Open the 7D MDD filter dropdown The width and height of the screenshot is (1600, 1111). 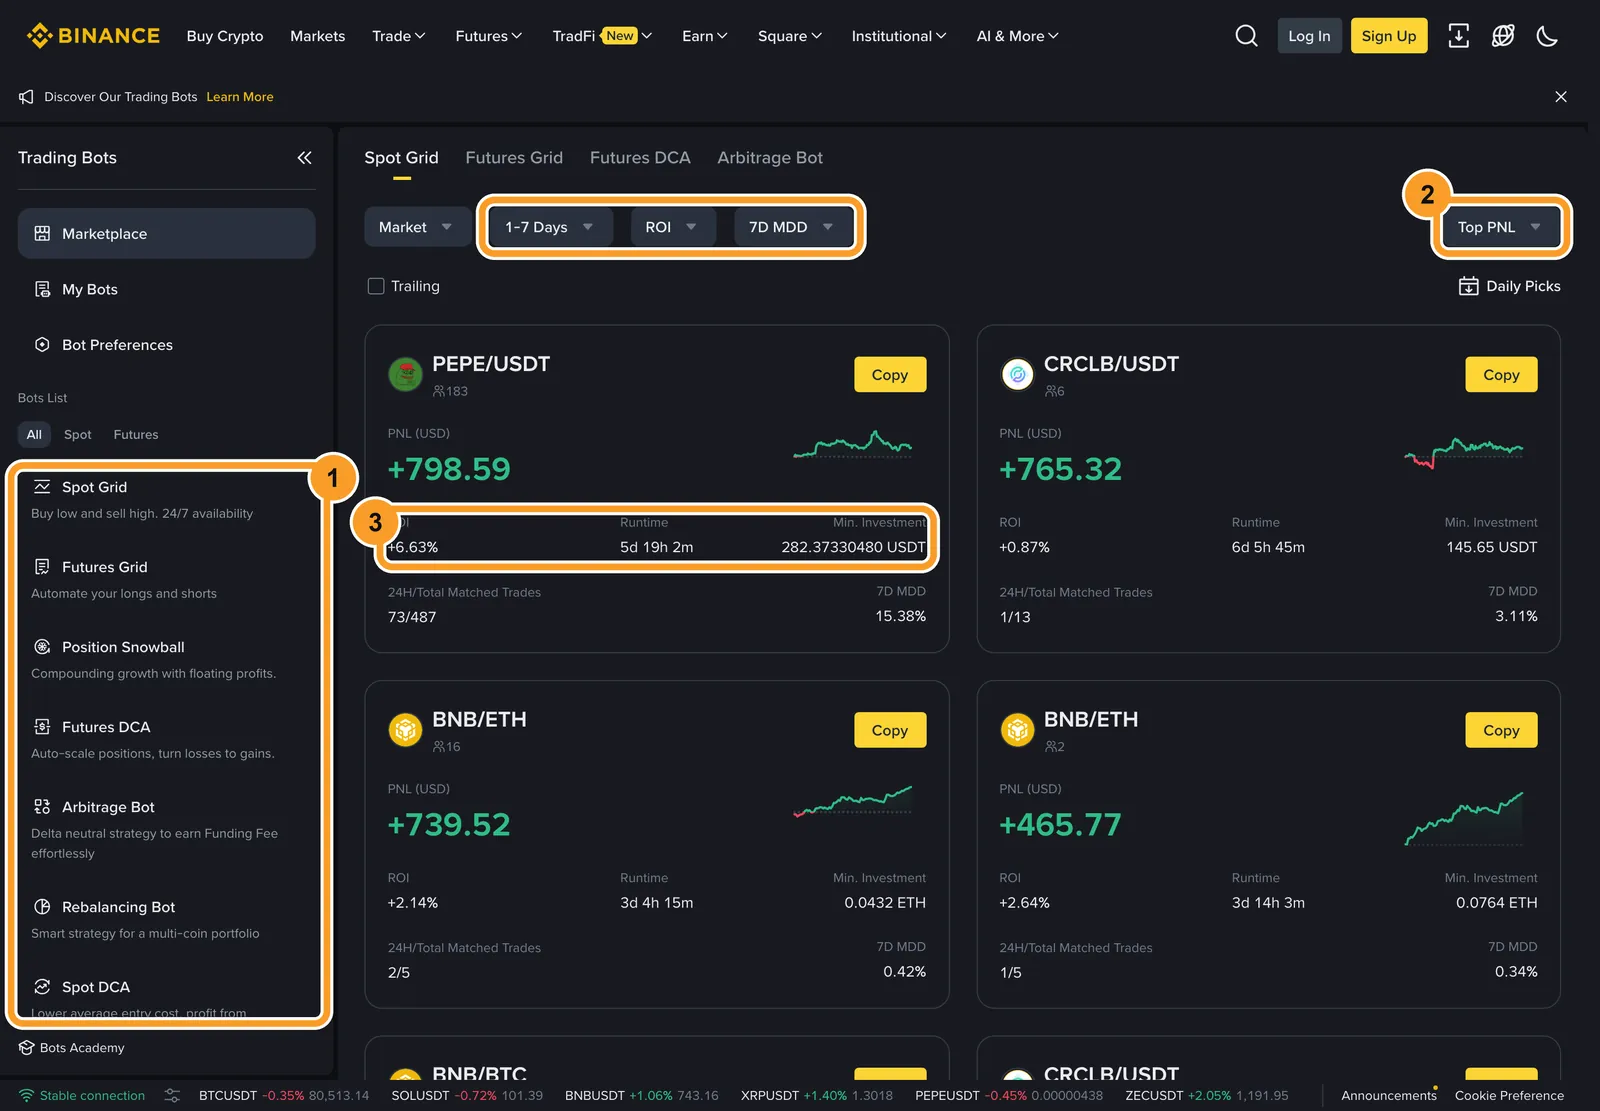[792, 227]
